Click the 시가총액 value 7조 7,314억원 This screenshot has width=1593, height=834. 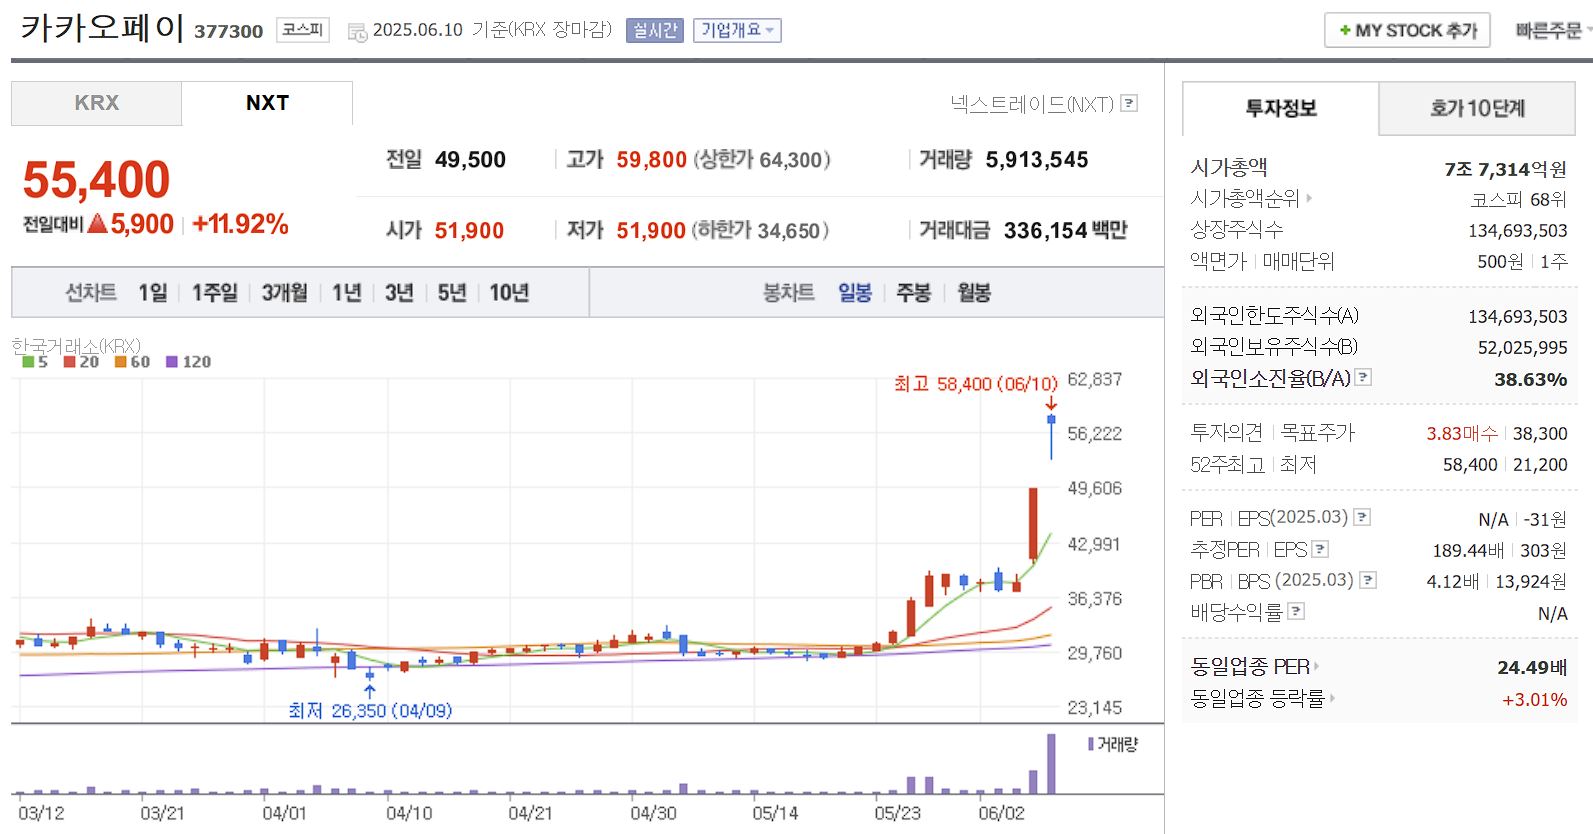click(x=1505, y=169)
